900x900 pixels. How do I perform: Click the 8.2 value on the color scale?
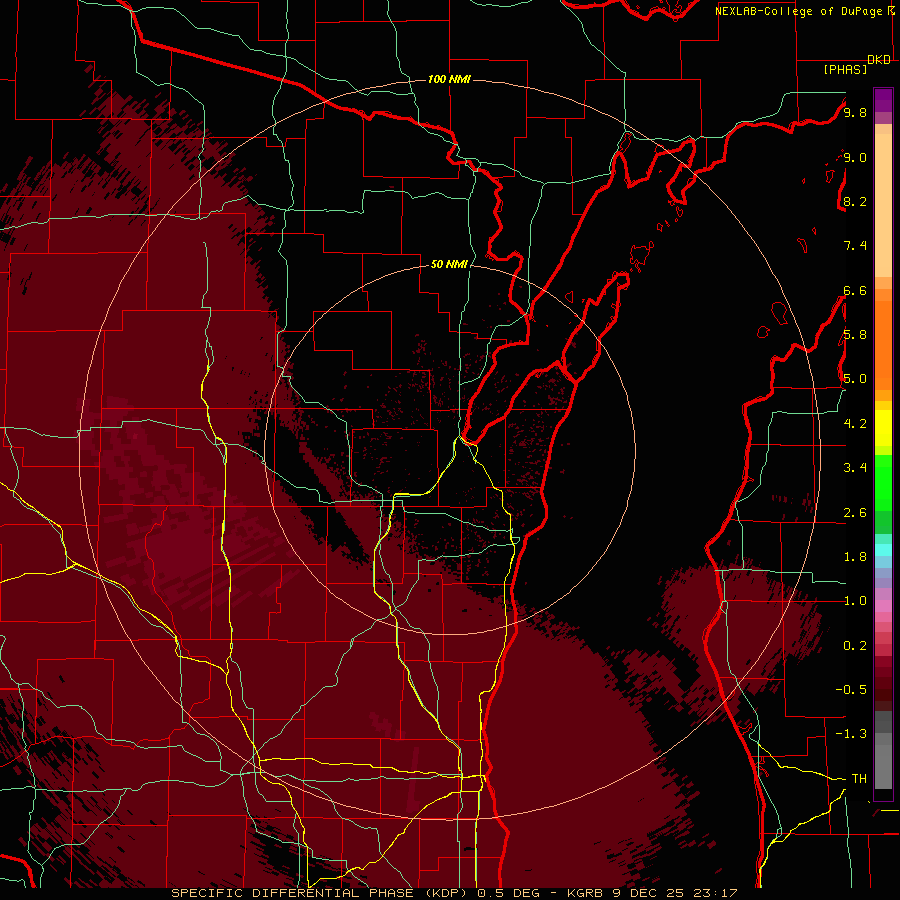pyautogui.click(x=855, y=201)
